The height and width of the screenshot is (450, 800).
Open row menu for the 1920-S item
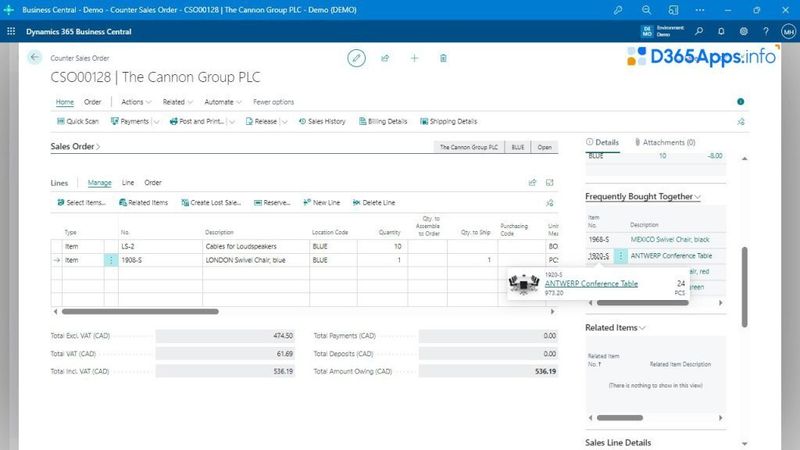point(620,256)
